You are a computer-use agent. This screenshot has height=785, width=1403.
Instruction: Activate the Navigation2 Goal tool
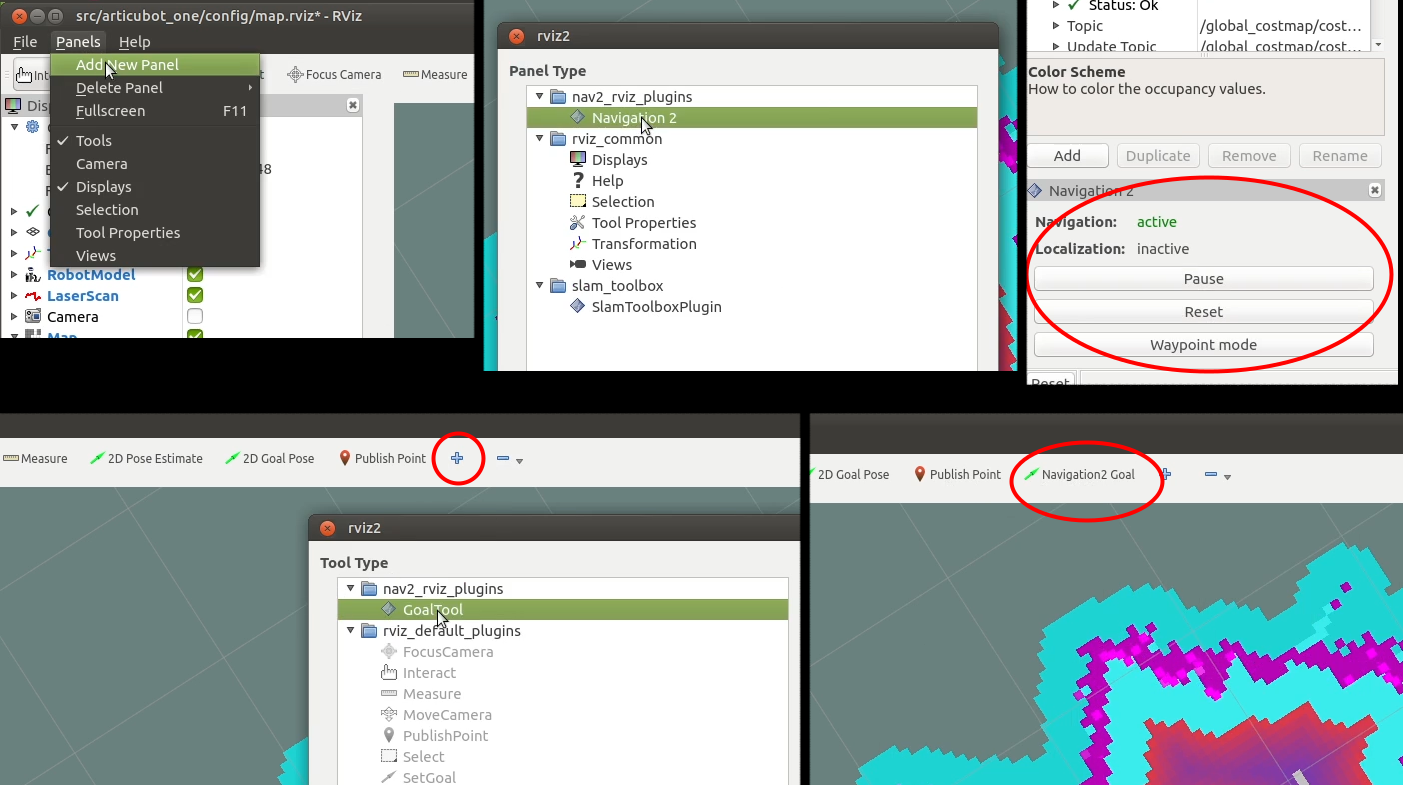click(1079, 475)
